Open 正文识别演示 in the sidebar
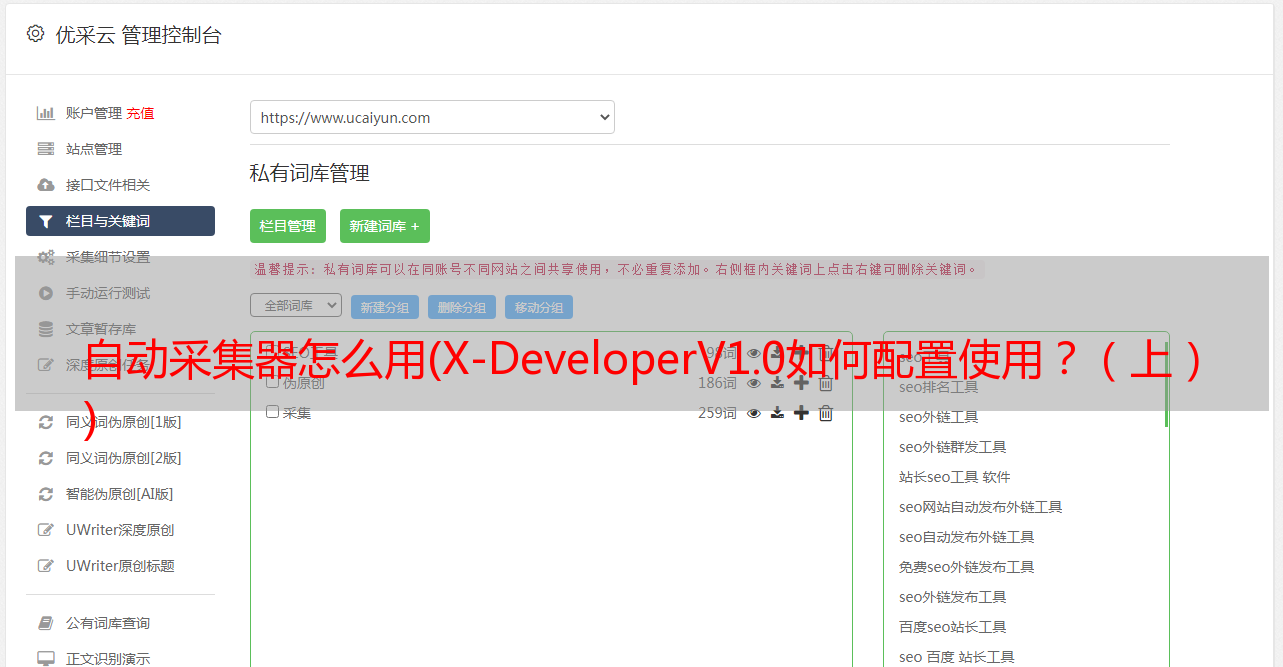Screen dimensions: 1283x667 pyautogui.click(x=108, y=659)
